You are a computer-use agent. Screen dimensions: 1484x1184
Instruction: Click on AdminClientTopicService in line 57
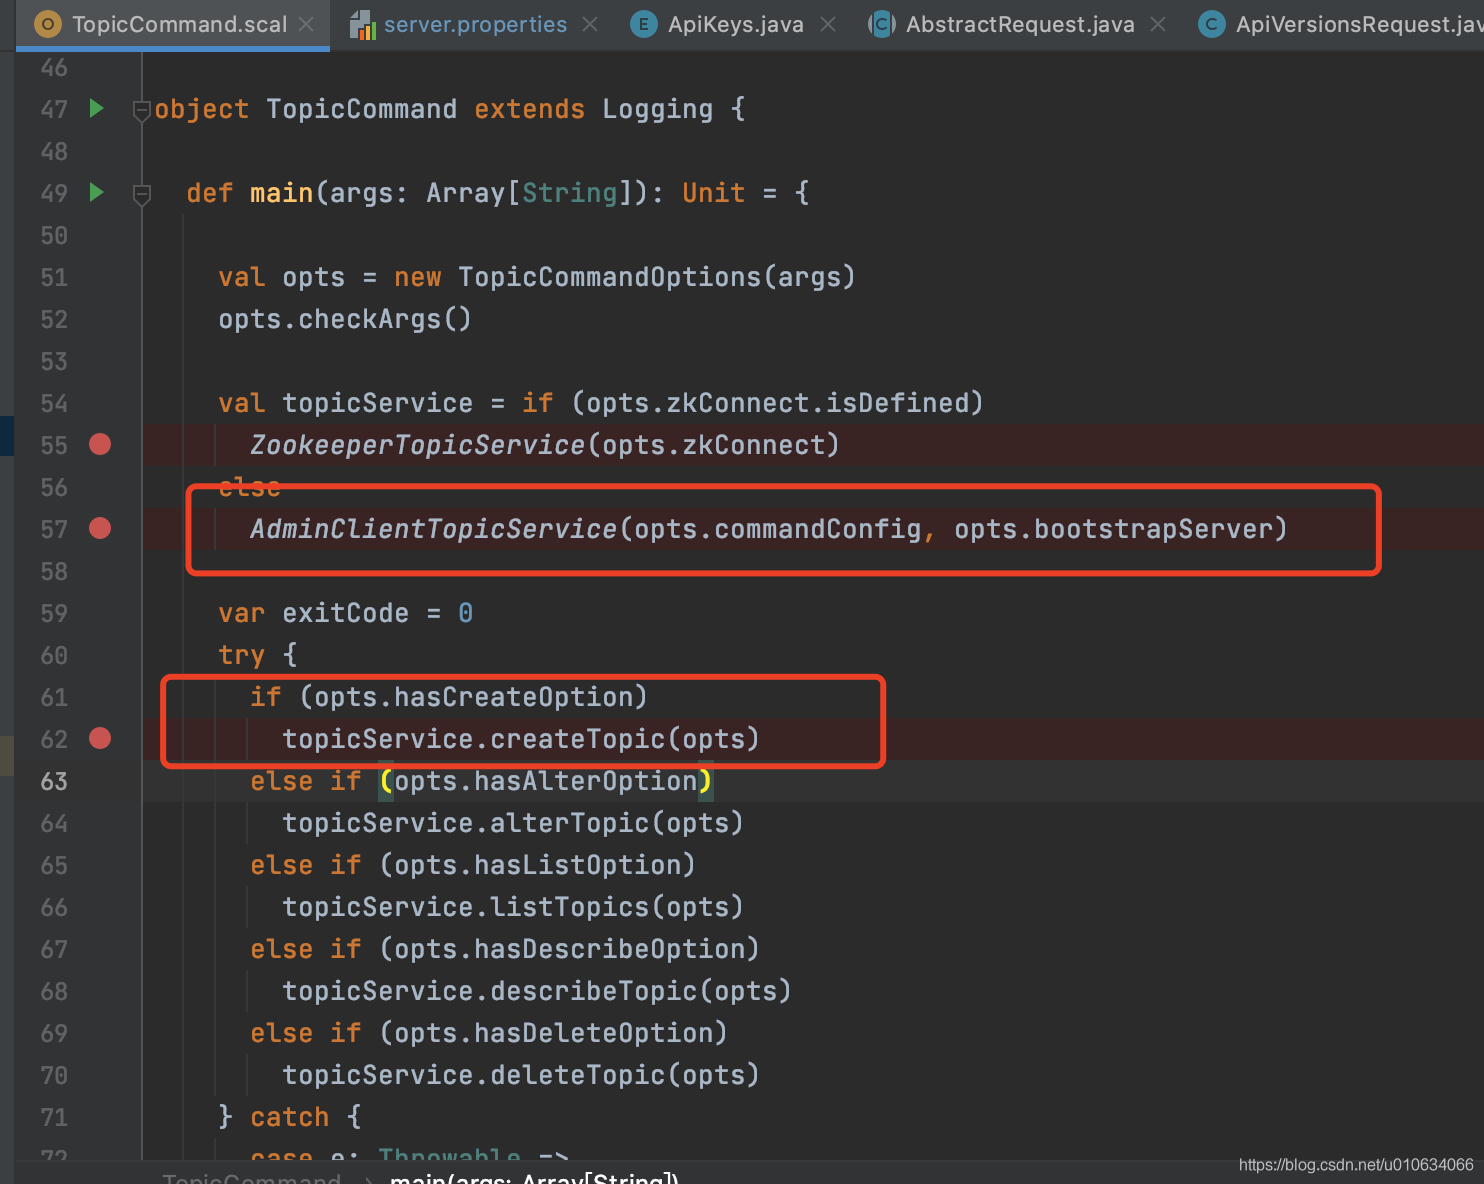point(434,529)
